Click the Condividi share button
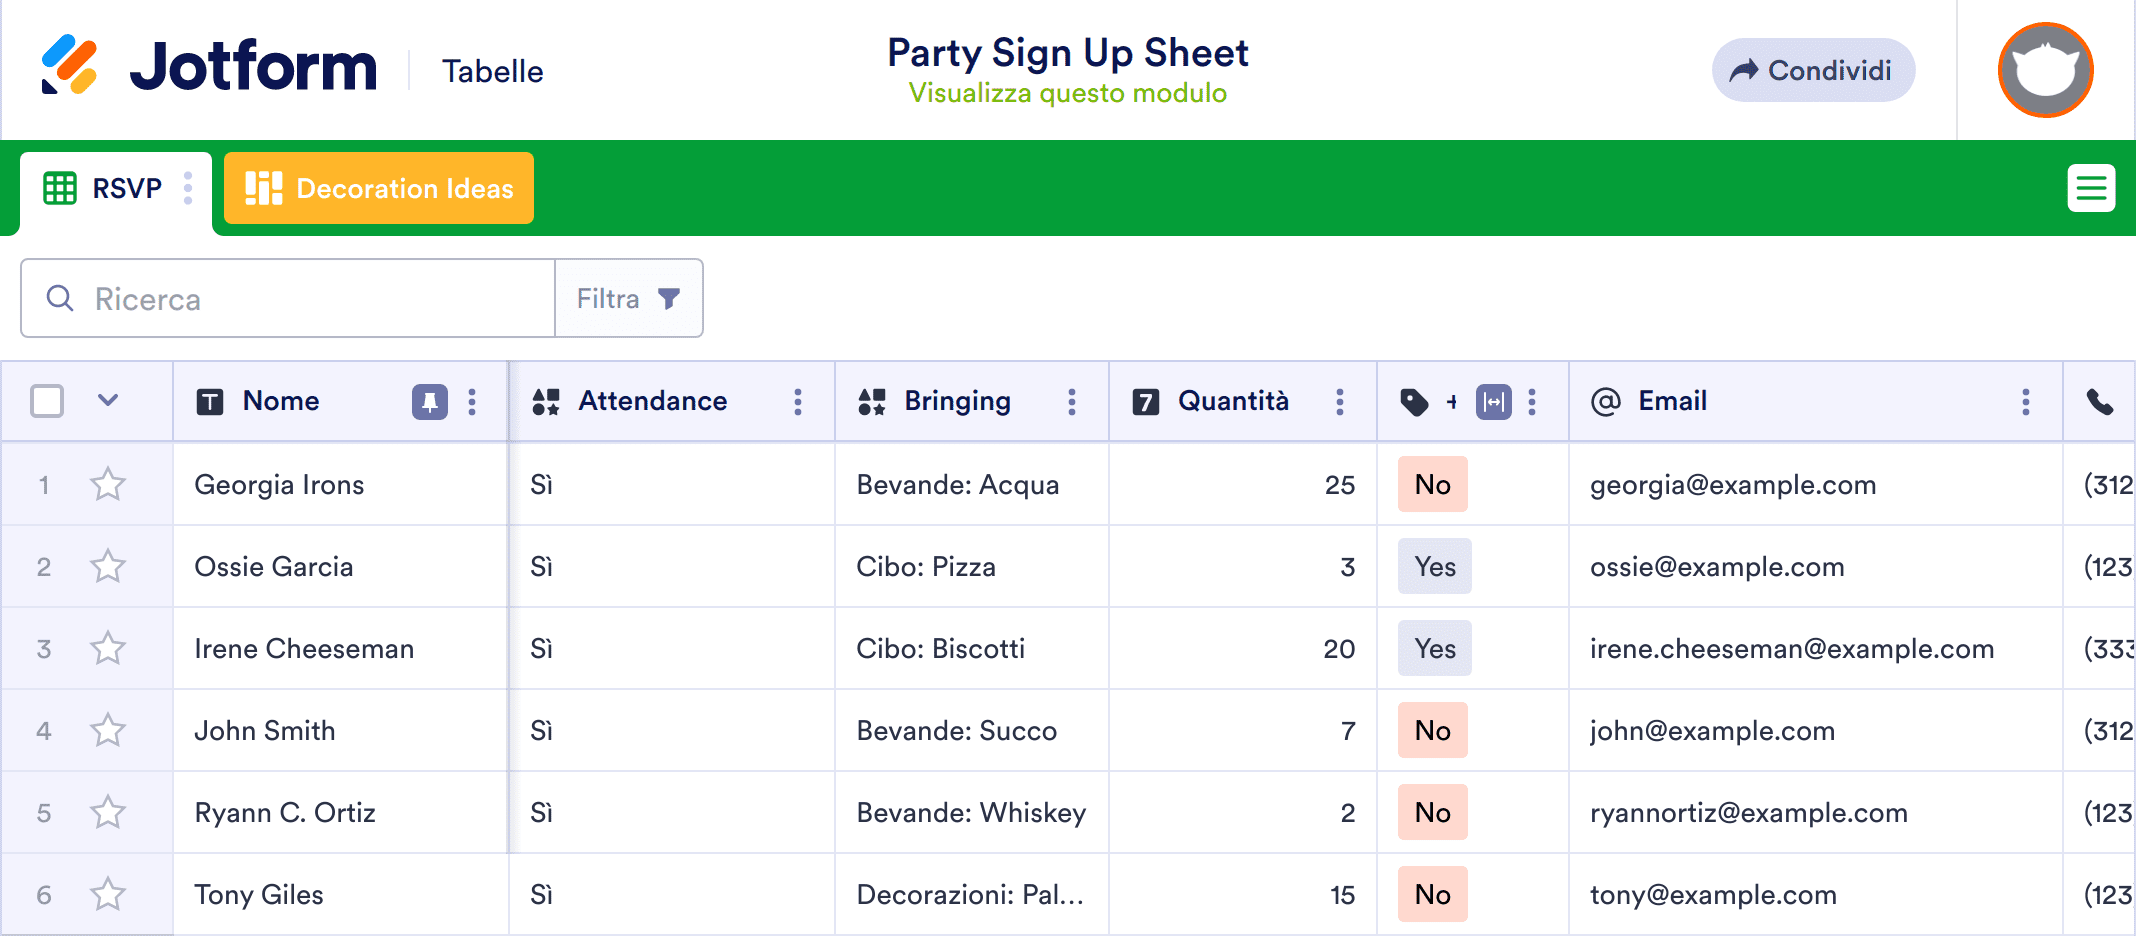Viewport: 2136px width, 936px height. point(1813,70)
